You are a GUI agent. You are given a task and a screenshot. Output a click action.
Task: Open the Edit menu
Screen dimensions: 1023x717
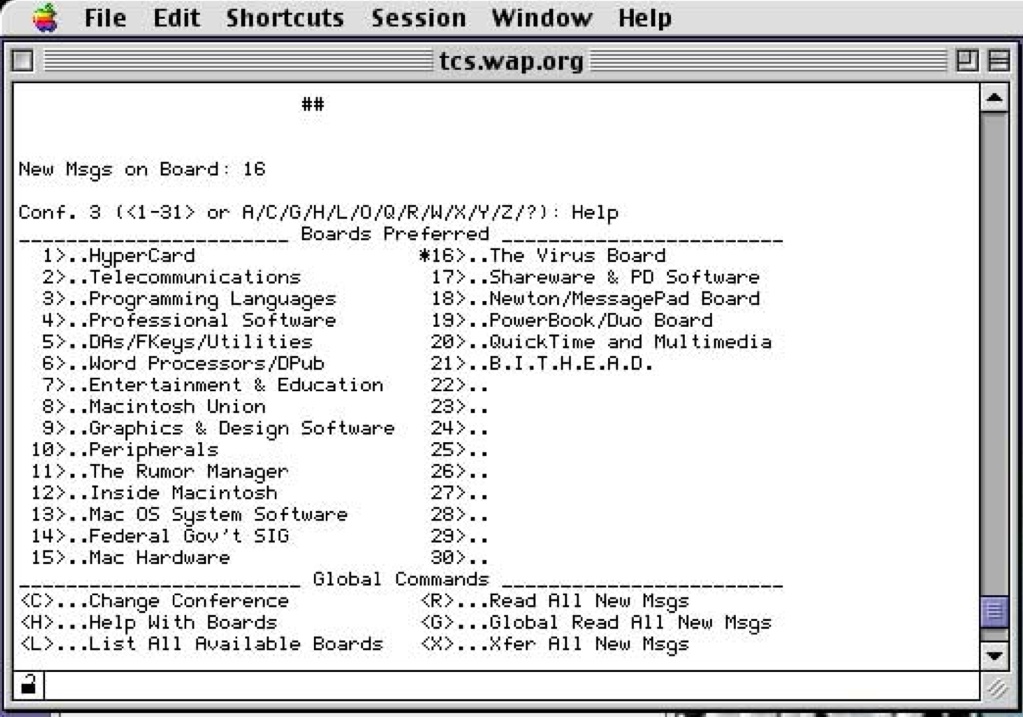pyautogui.click(x=177, y=18)
